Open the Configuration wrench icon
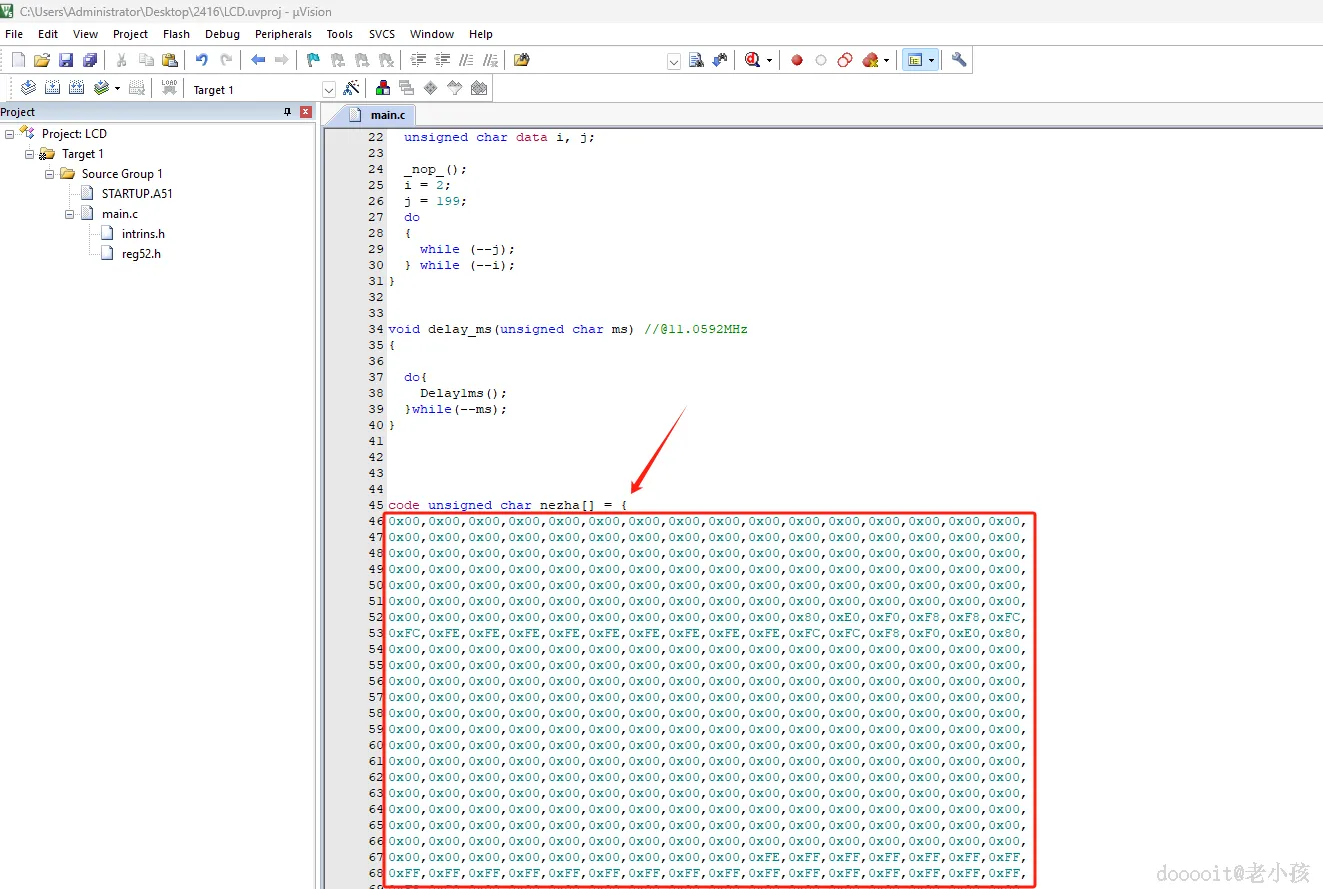This screenshot has width=1323, height=889. tap(959, 60)
